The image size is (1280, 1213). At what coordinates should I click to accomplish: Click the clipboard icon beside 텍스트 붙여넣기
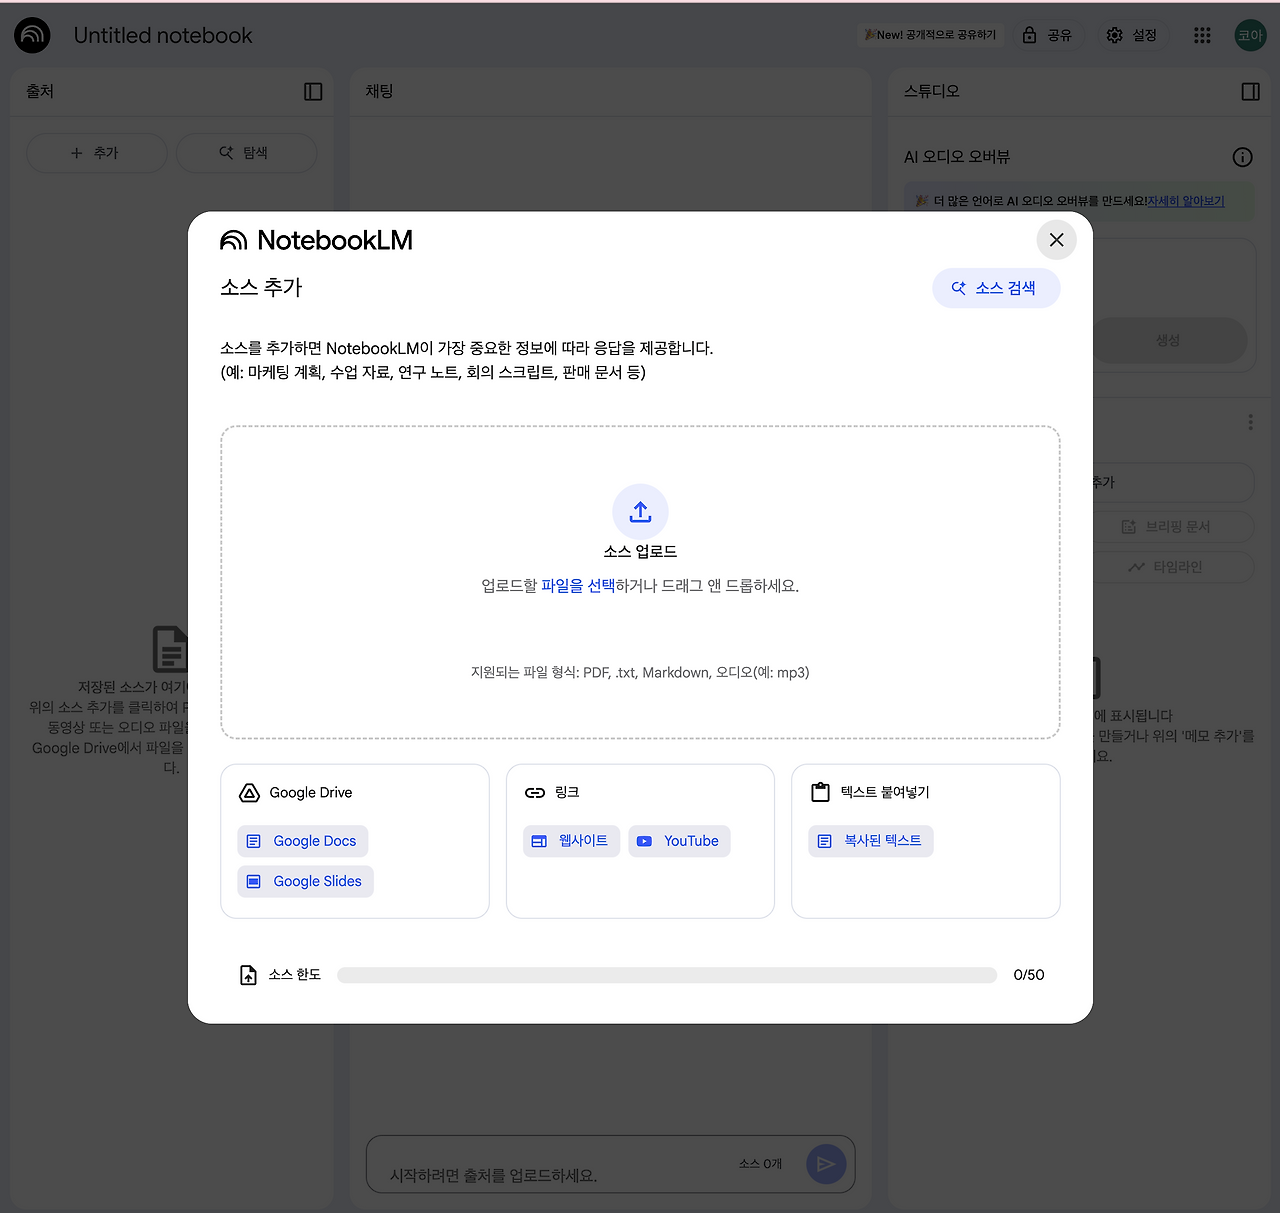click(x=820, y=792)
